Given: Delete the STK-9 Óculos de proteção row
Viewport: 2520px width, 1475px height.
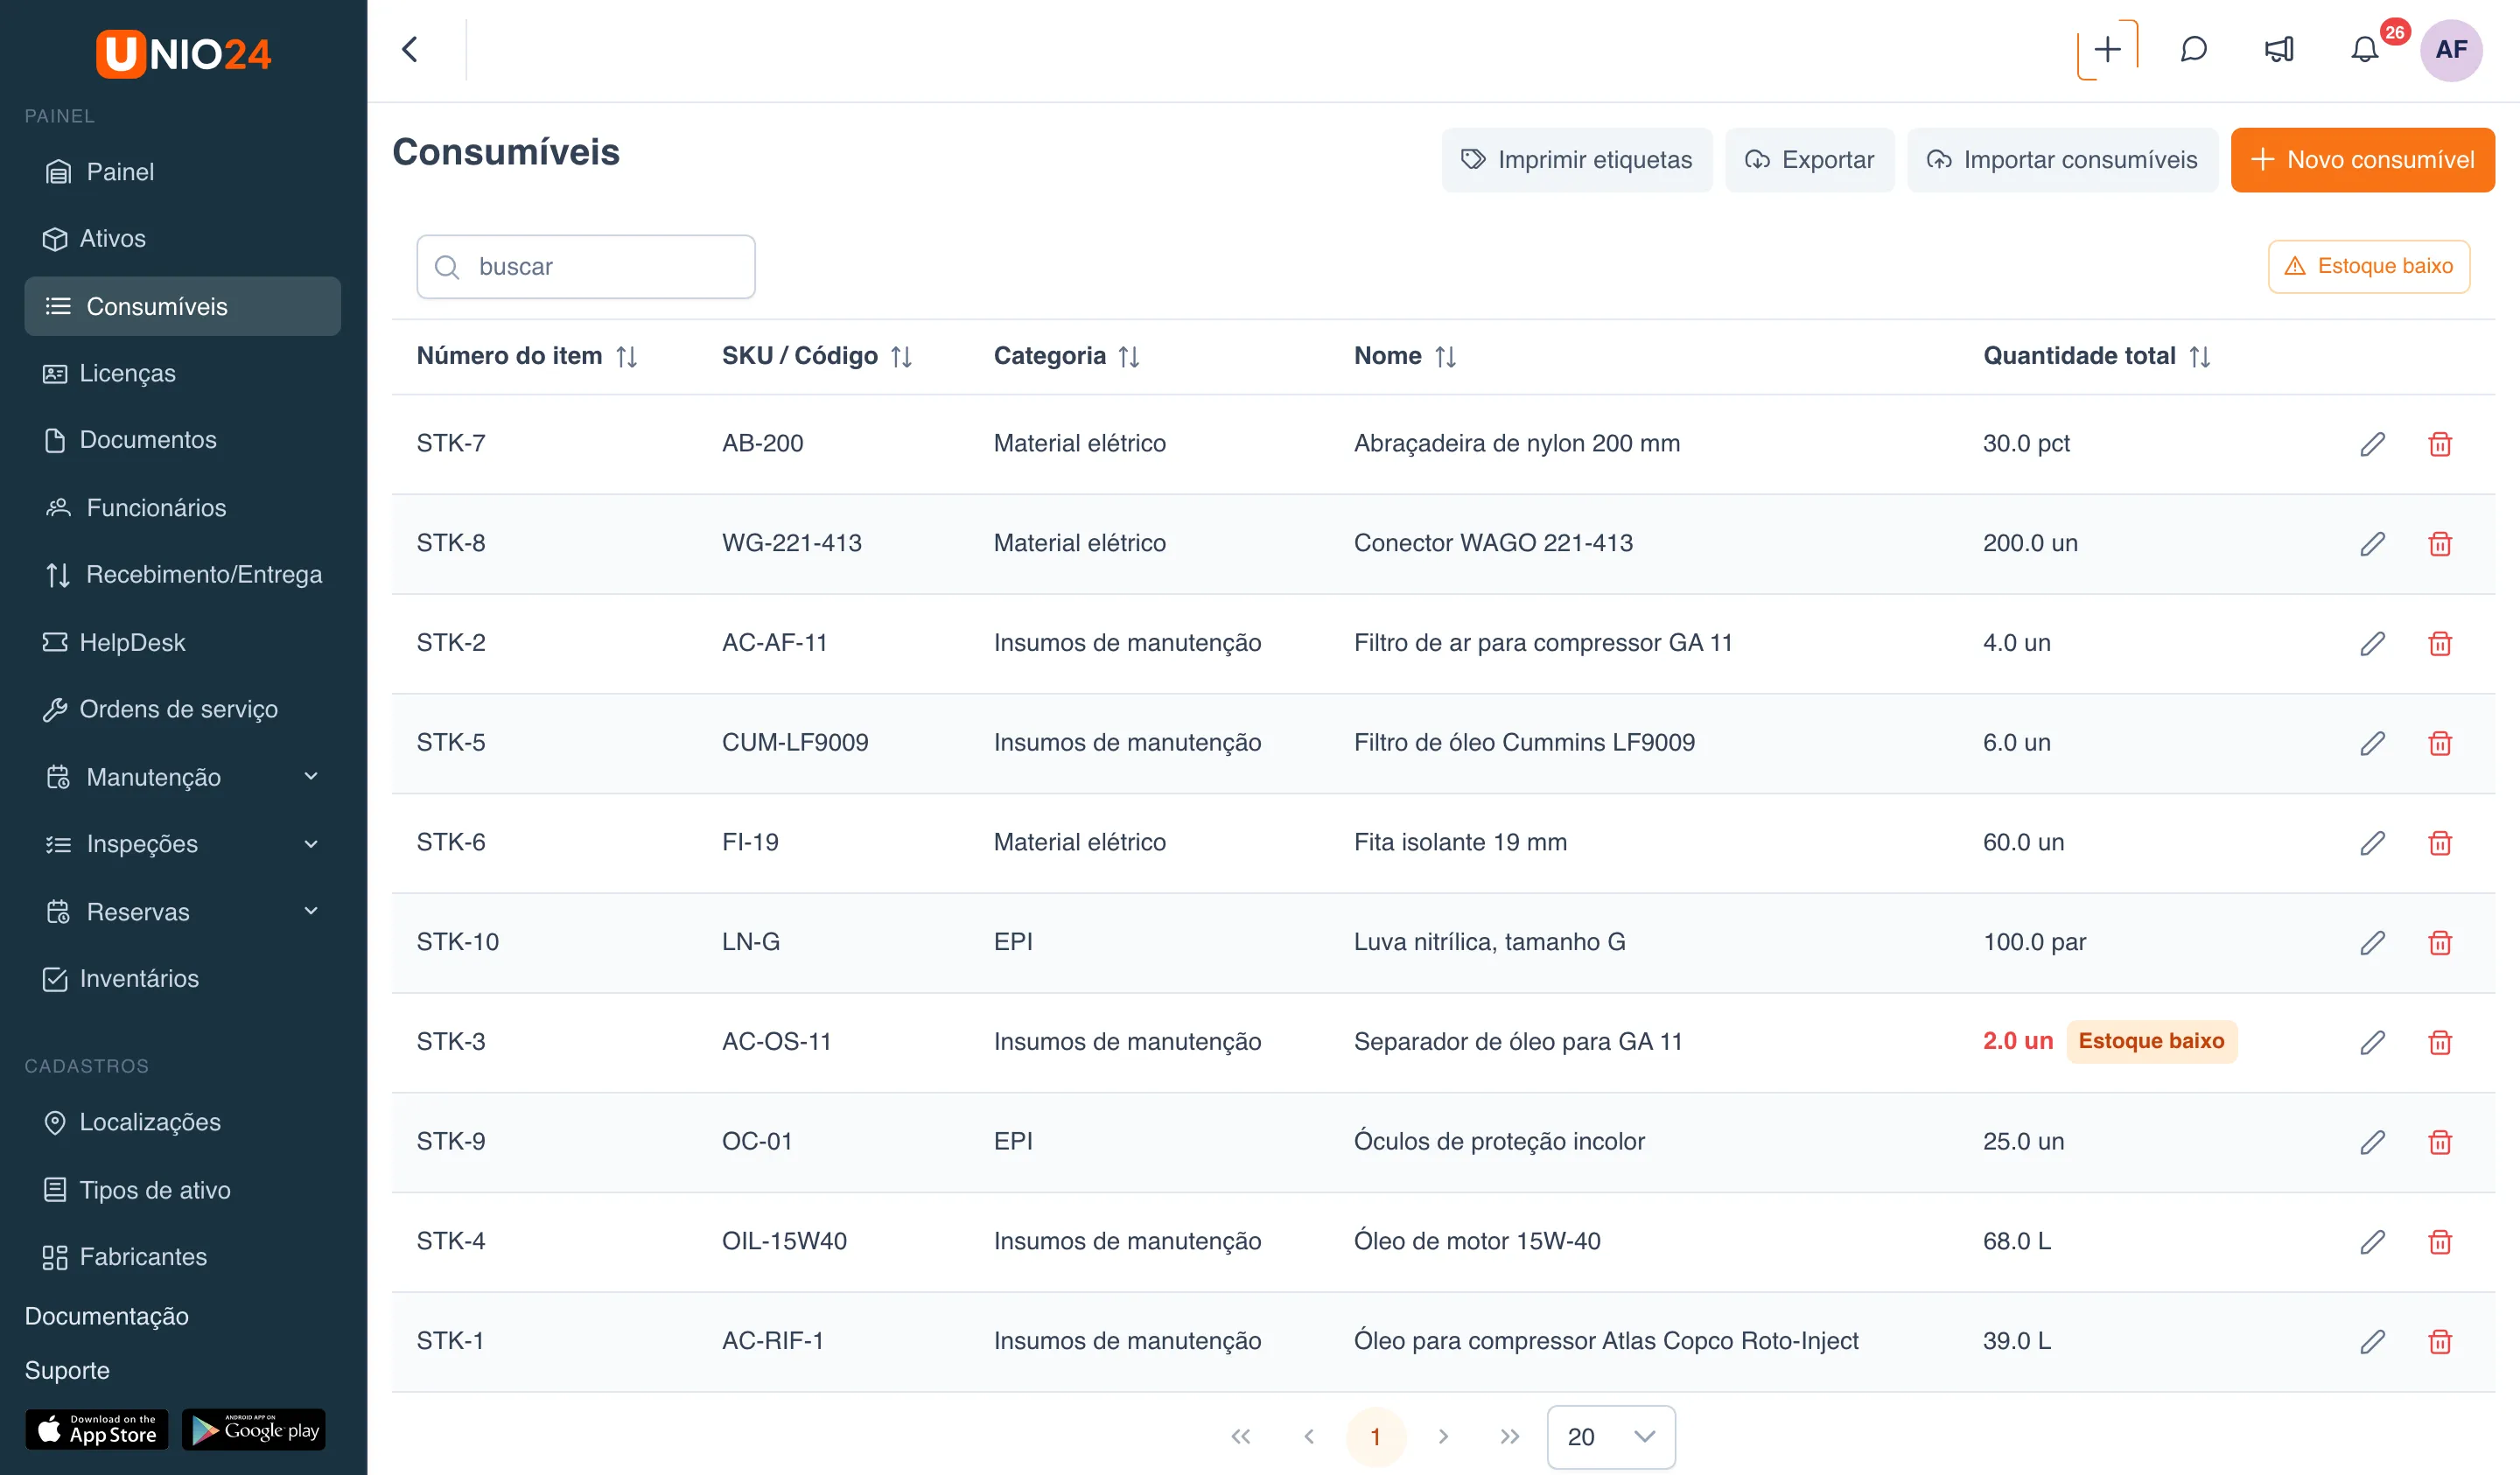Looking at the screenshot, I should click(2440, 1142).
